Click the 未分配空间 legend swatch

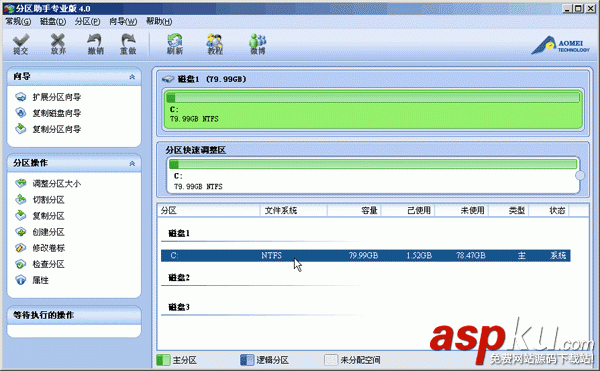click(x=331, y=360)
